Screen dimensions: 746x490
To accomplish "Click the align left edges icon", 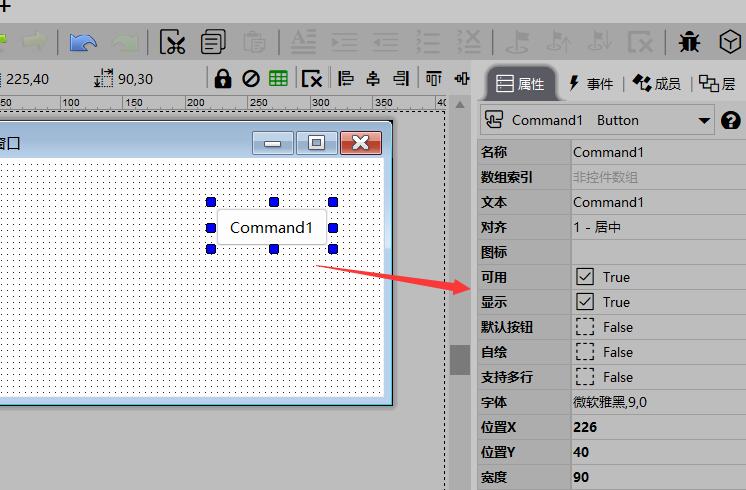I will pos(346,78).
